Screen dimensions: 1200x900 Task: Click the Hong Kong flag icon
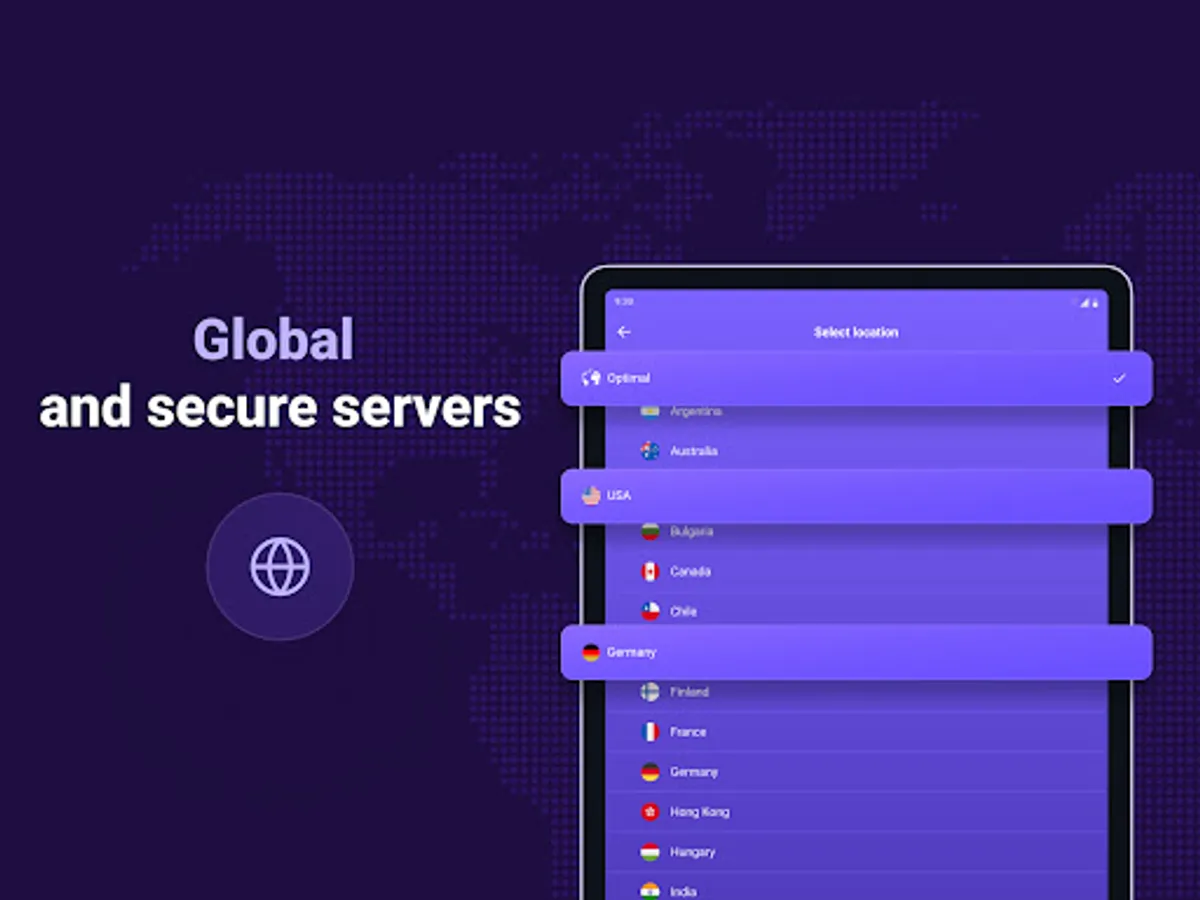650,812
